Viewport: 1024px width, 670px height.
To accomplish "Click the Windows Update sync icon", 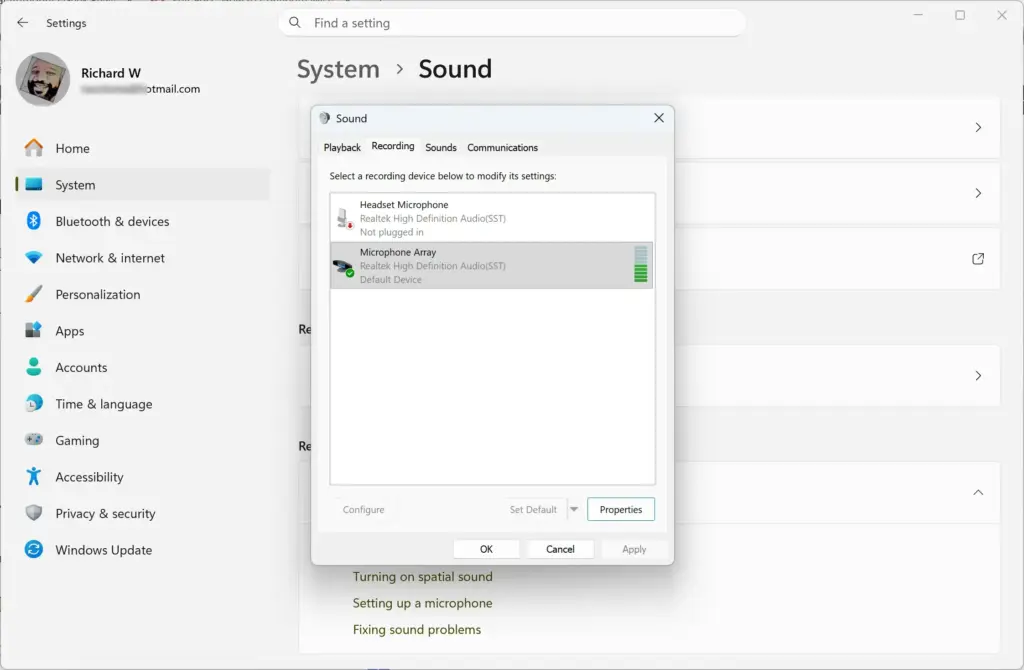I will pos(33,549).
